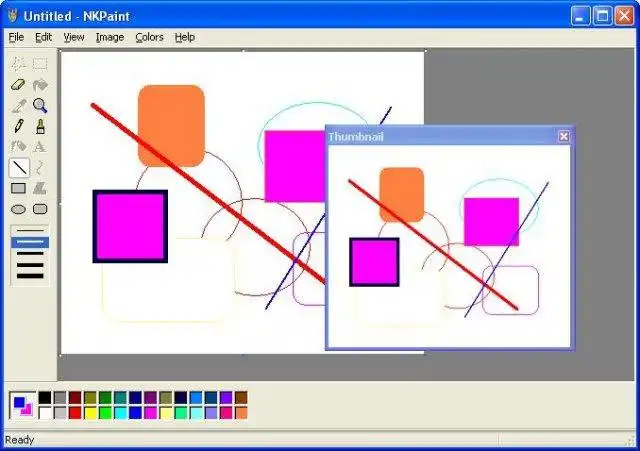This screenshot has height=451, width=640.
Task: Choose the teal swatch
Action: pos(120,398)
